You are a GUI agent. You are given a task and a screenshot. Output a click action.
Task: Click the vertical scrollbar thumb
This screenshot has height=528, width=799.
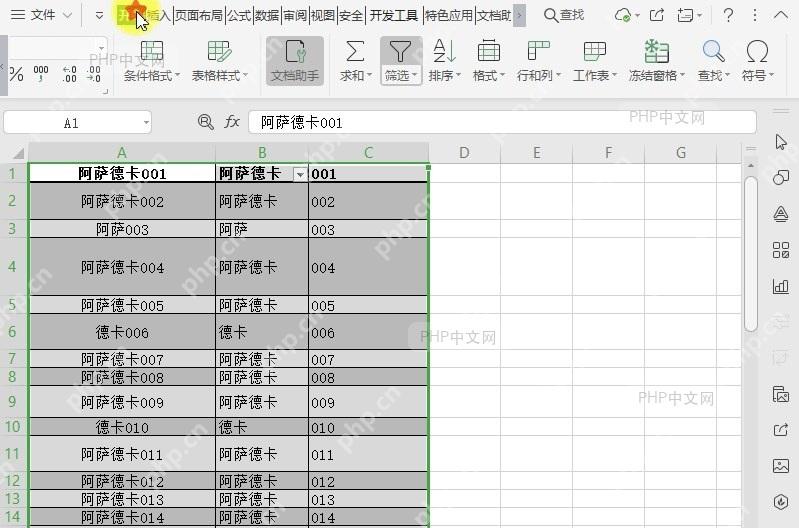click(x=750, y=254)
